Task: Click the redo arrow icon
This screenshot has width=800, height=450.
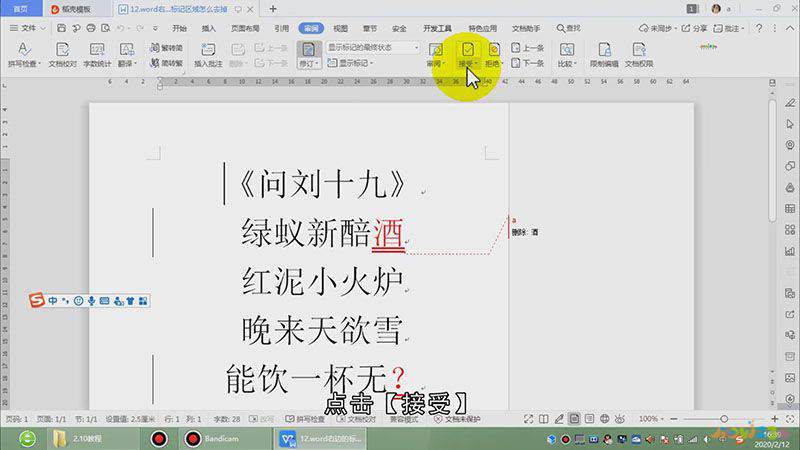Action: tap(140, 28)
